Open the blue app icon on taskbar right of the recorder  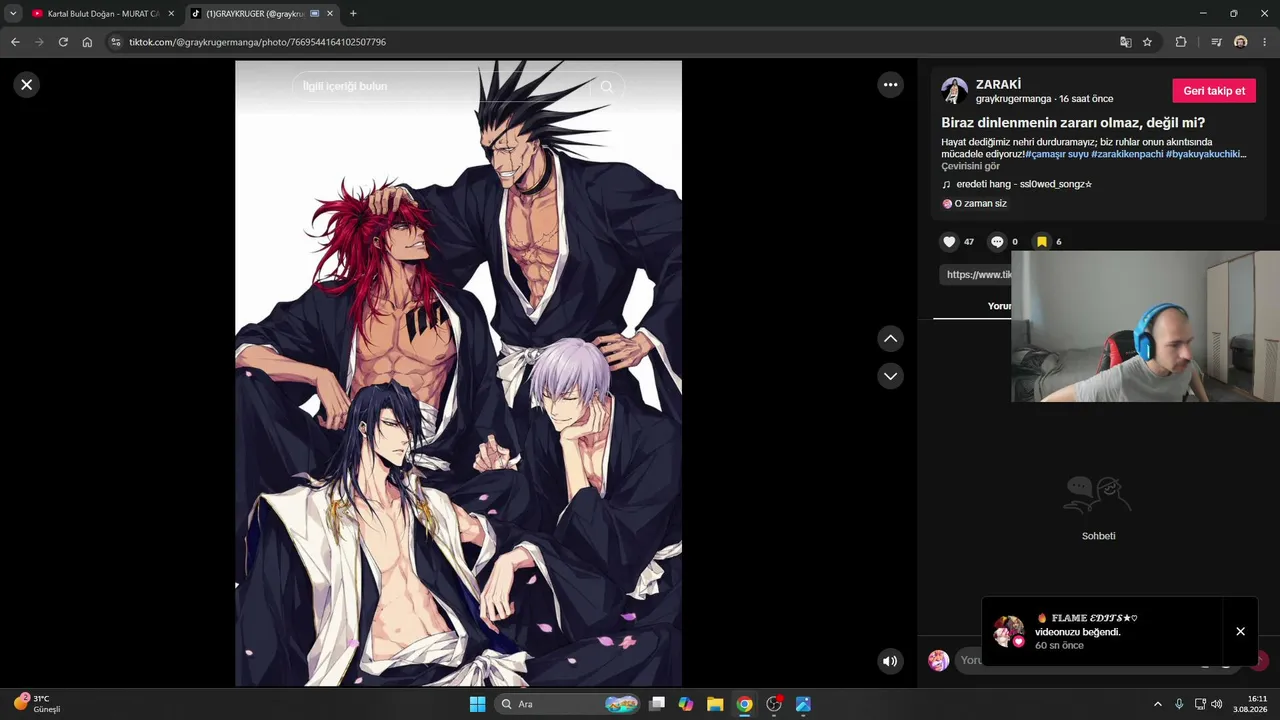pos(803,704)
